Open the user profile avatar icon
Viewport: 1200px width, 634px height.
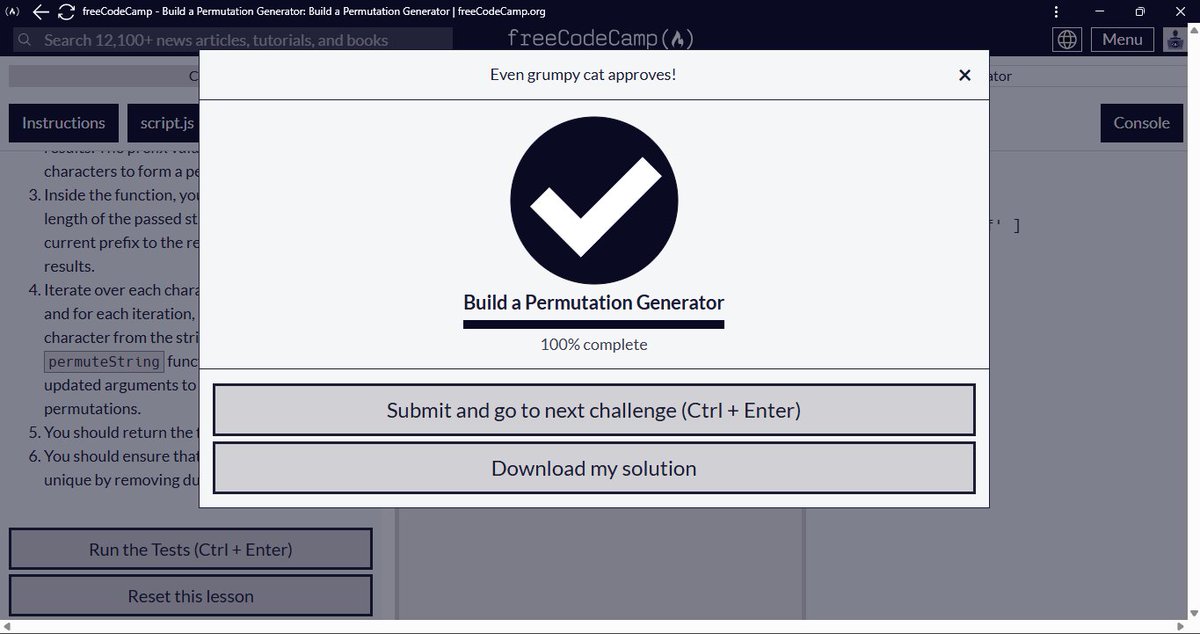(1176, 39)
